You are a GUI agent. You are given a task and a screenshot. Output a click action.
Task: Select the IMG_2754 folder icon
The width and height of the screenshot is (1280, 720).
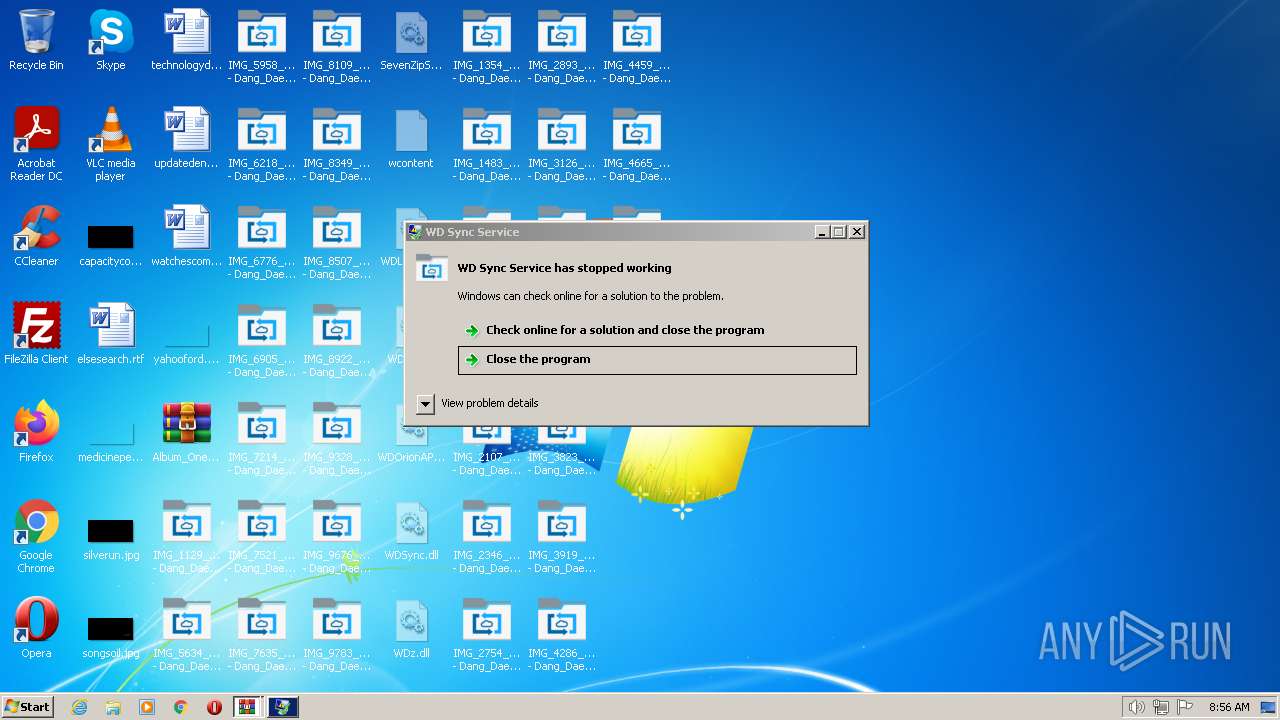pos(486,635)
